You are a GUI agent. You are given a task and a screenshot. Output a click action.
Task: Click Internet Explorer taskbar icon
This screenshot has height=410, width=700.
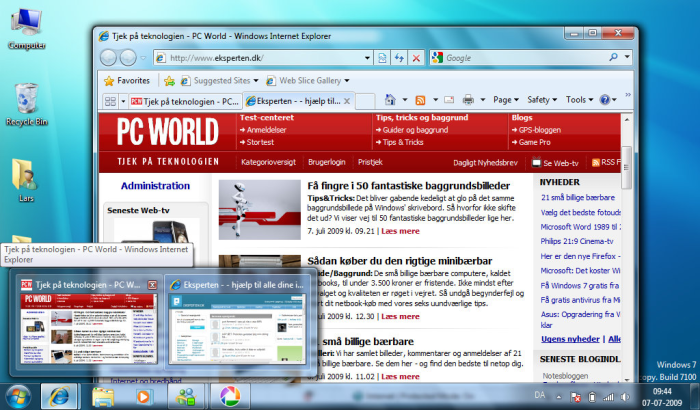[x=59, y=396]
